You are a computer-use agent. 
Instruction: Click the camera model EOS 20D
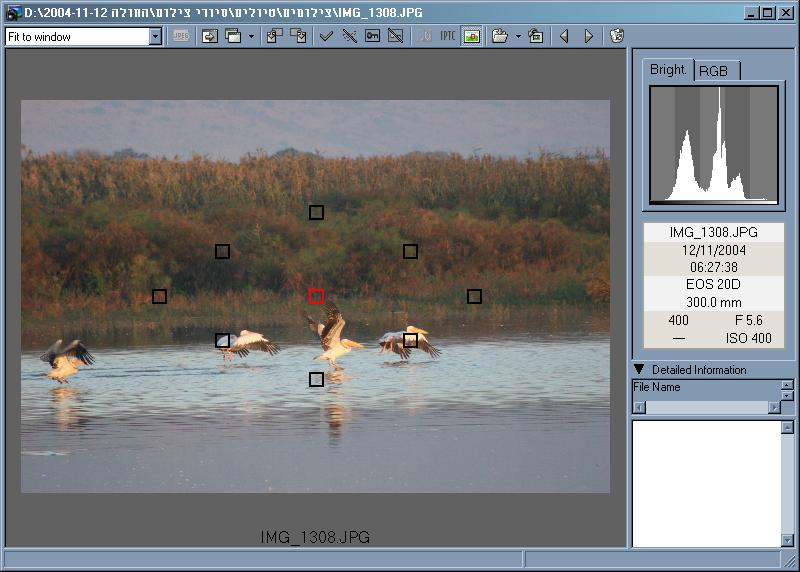pyautogui.click(x=713, y=284)
